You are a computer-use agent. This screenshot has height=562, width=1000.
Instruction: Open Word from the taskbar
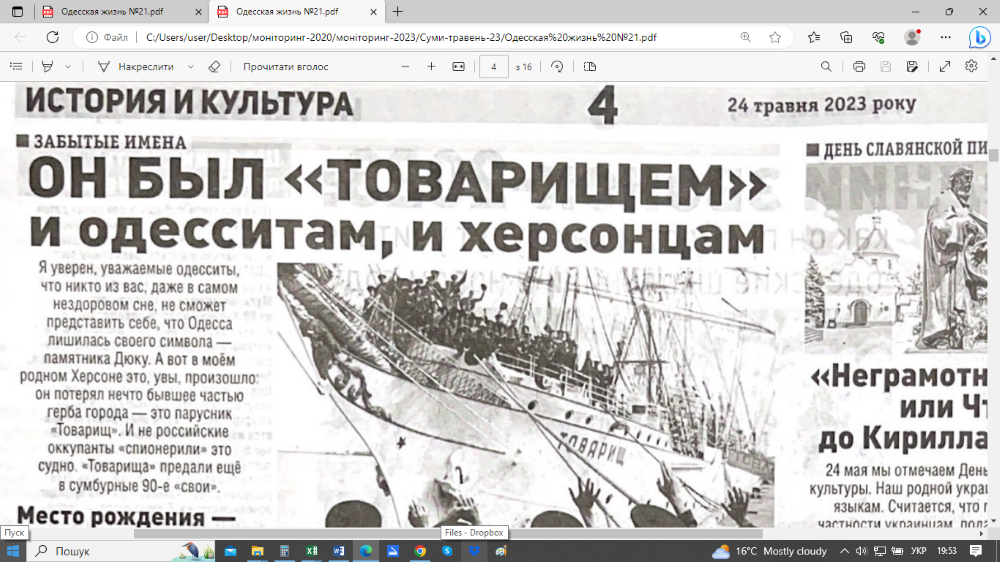pos(339,551)
